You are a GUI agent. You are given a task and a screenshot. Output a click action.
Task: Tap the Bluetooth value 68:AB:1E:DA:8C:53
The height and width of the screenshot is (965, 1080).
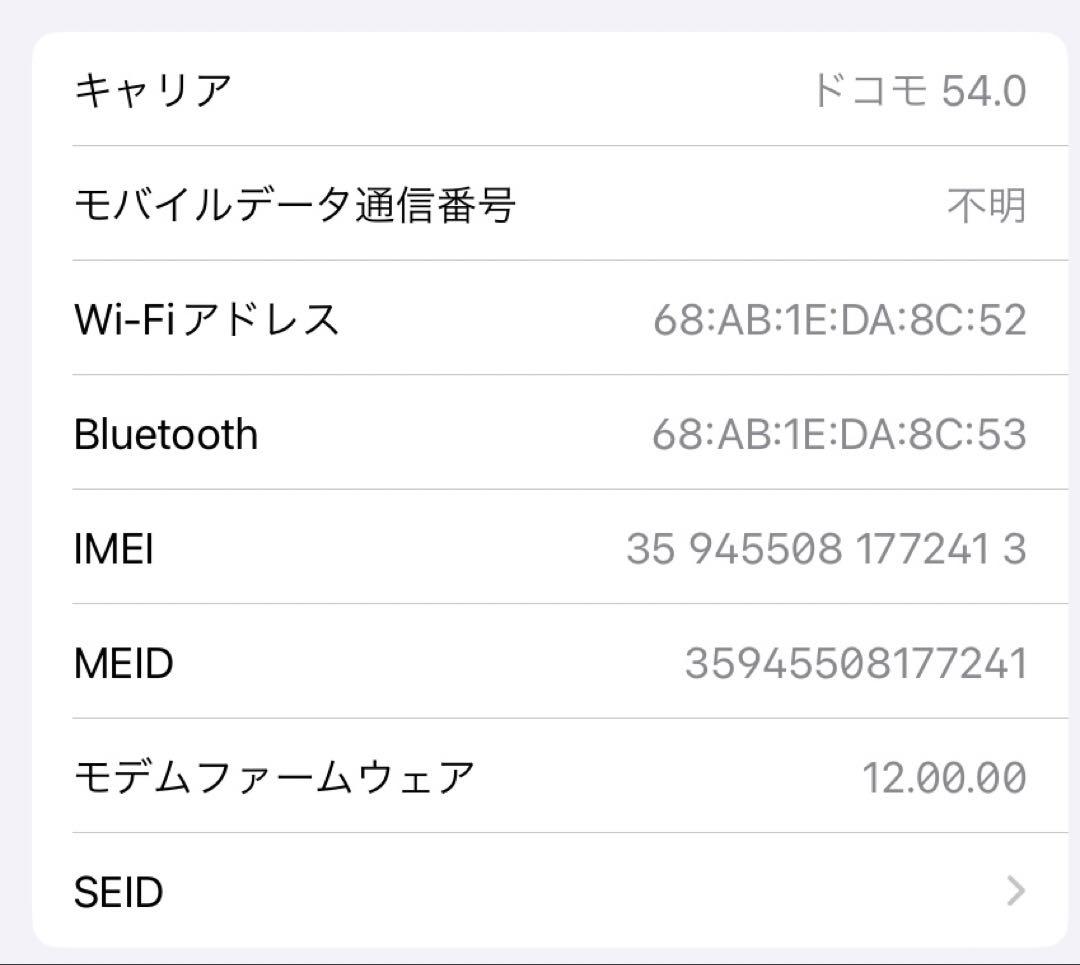pos(838,433)
